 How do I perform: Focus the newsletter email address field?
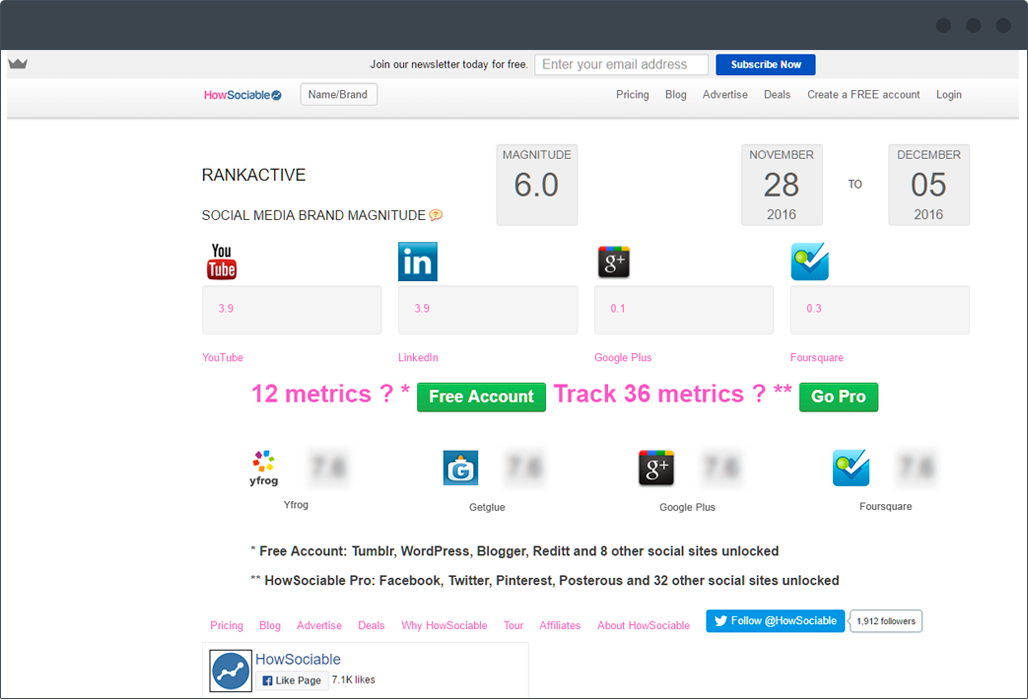(622, 64)
